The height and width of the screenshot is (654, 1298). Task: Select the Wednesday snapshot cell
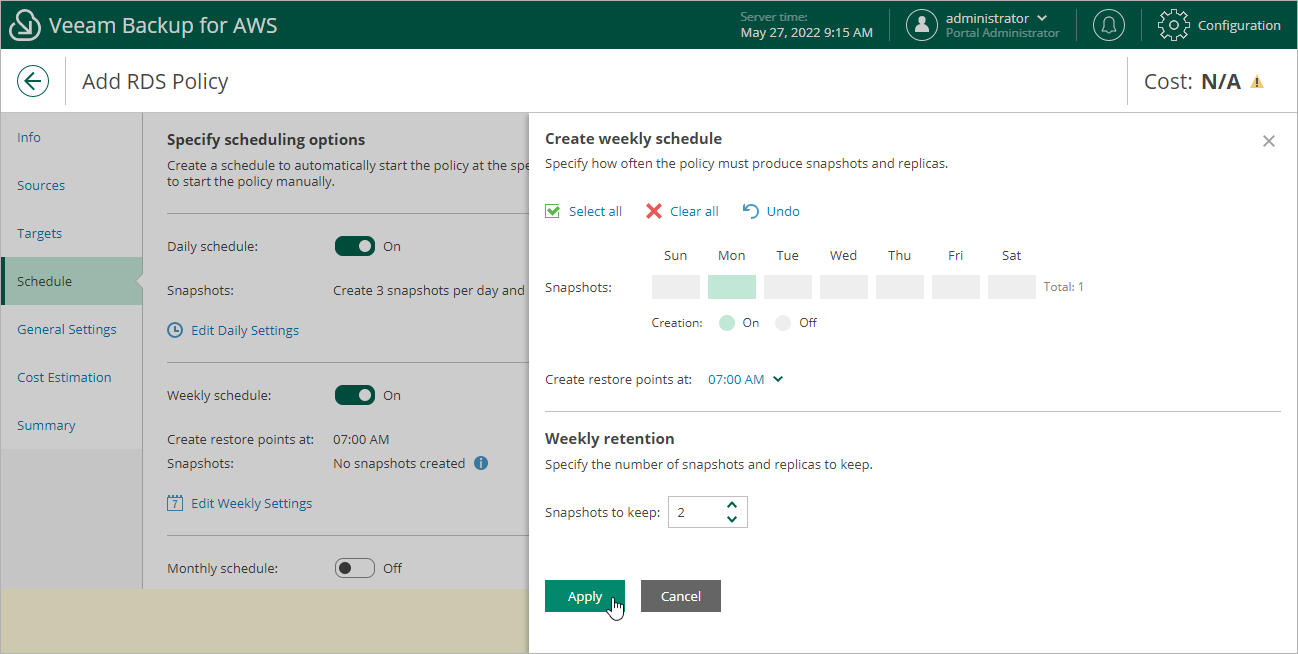tap(844, 287)
